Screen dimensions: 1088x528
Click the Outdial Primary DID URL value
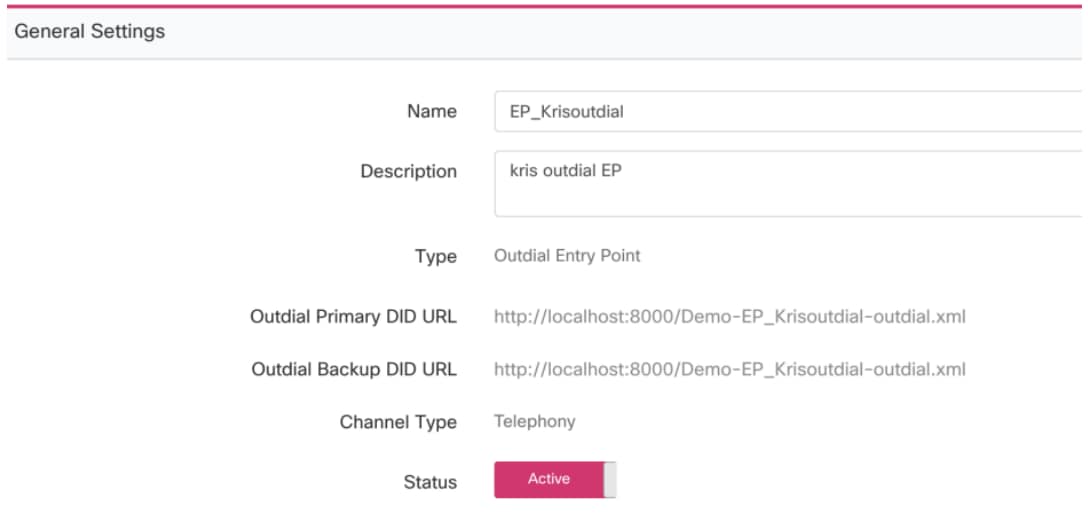pyautogui.click(x=729, y=317)
